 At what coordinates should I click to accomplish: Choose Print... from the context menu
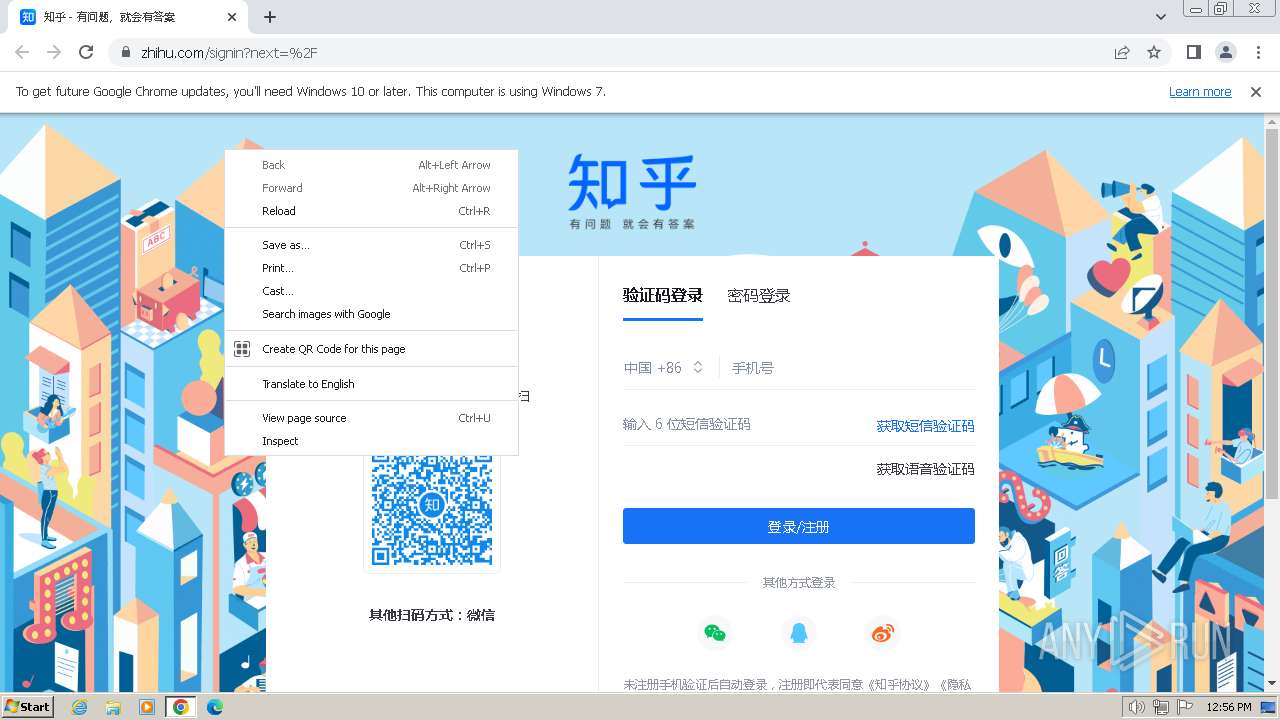pyautogui.click(x=371, y=268)
